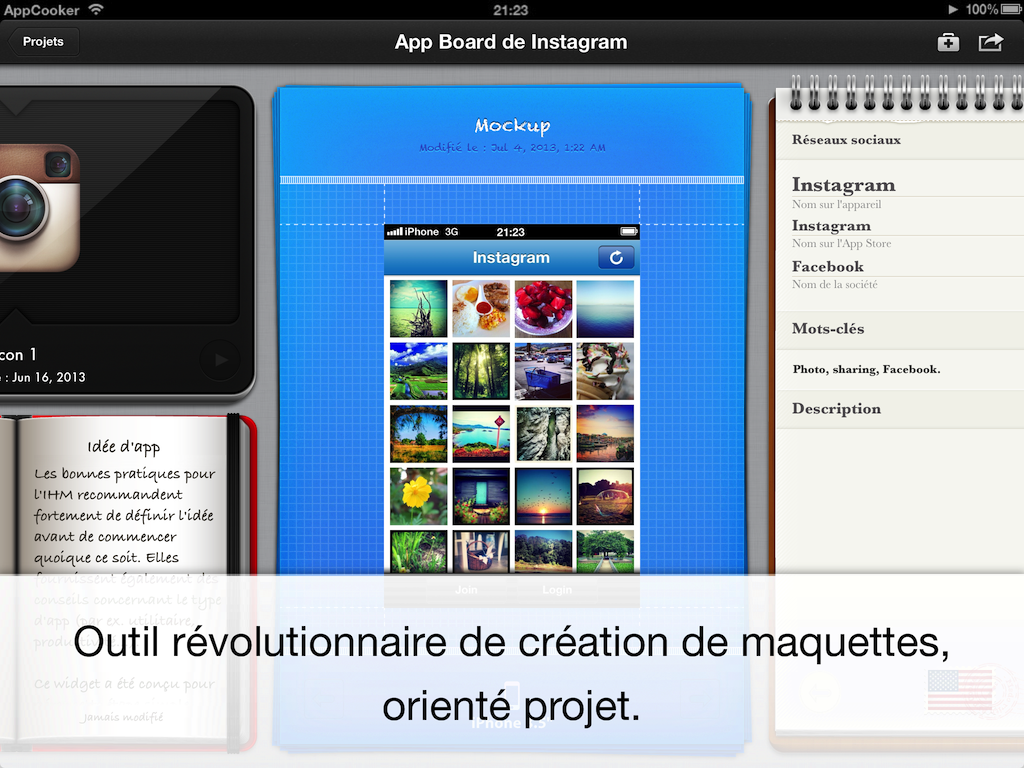Tap the "Jun 16, 2013" date on icon panel
This screenshot has height=768, width=1024.
(x=48, y=377)
